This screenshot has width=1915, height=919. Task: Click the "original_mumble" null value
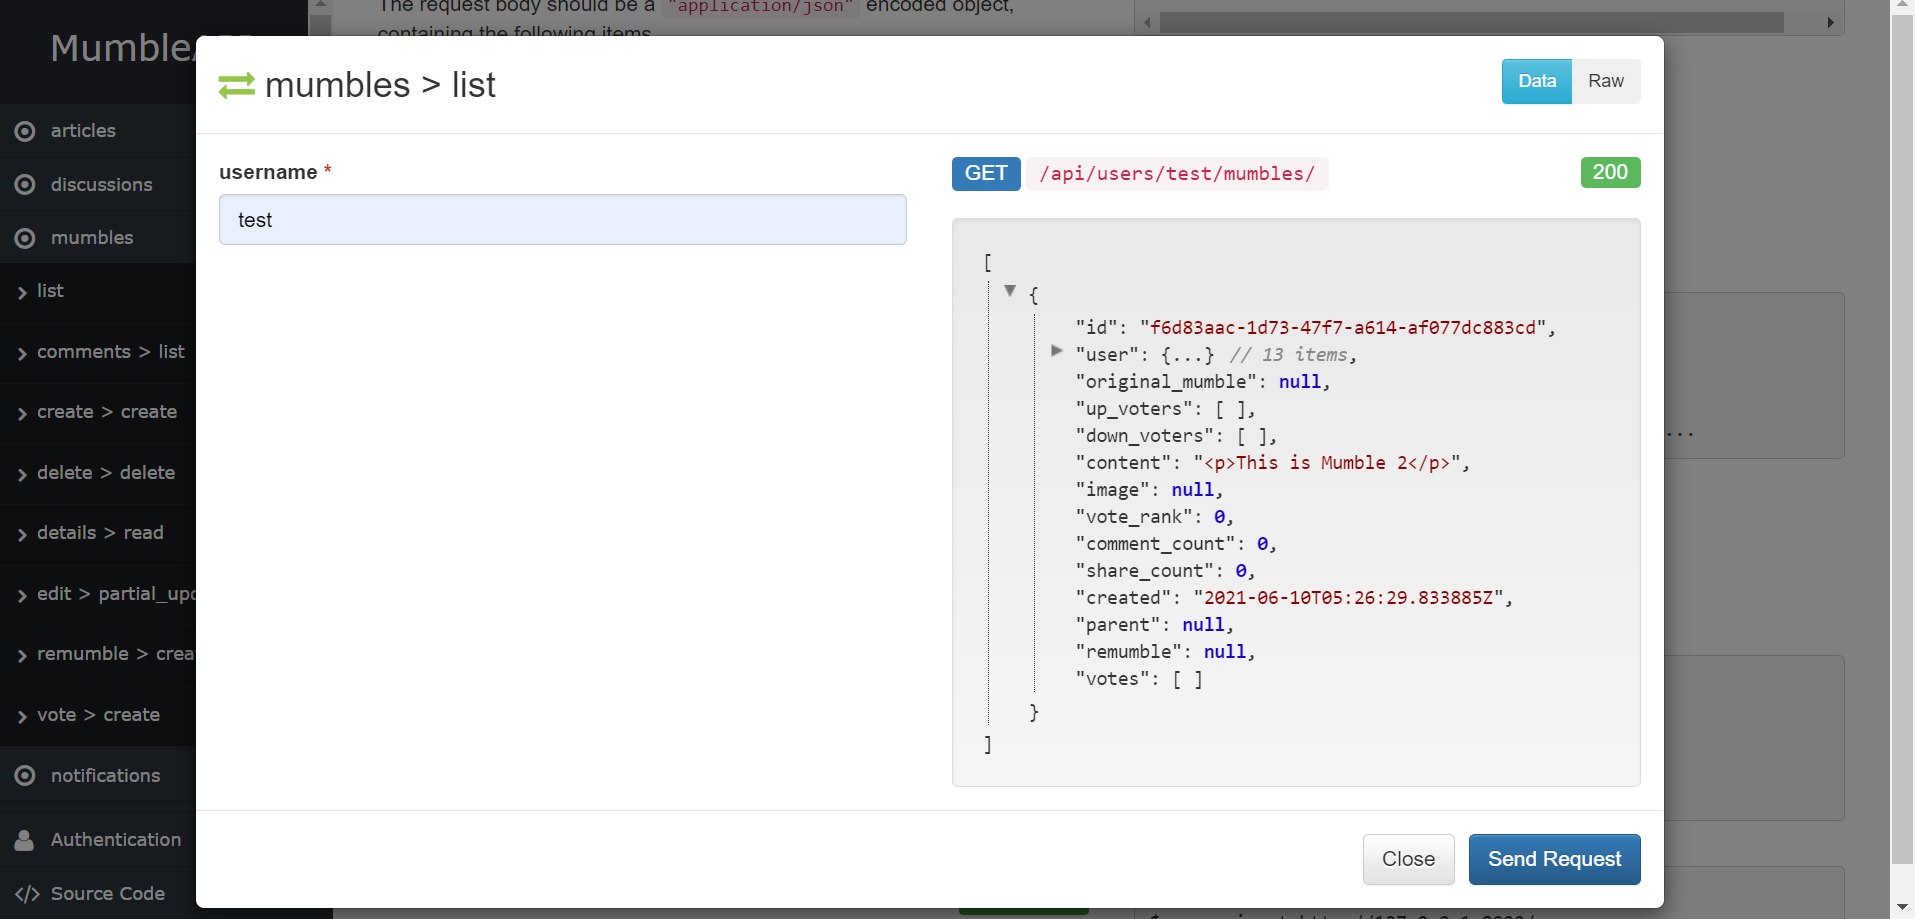coord(1300,382)
